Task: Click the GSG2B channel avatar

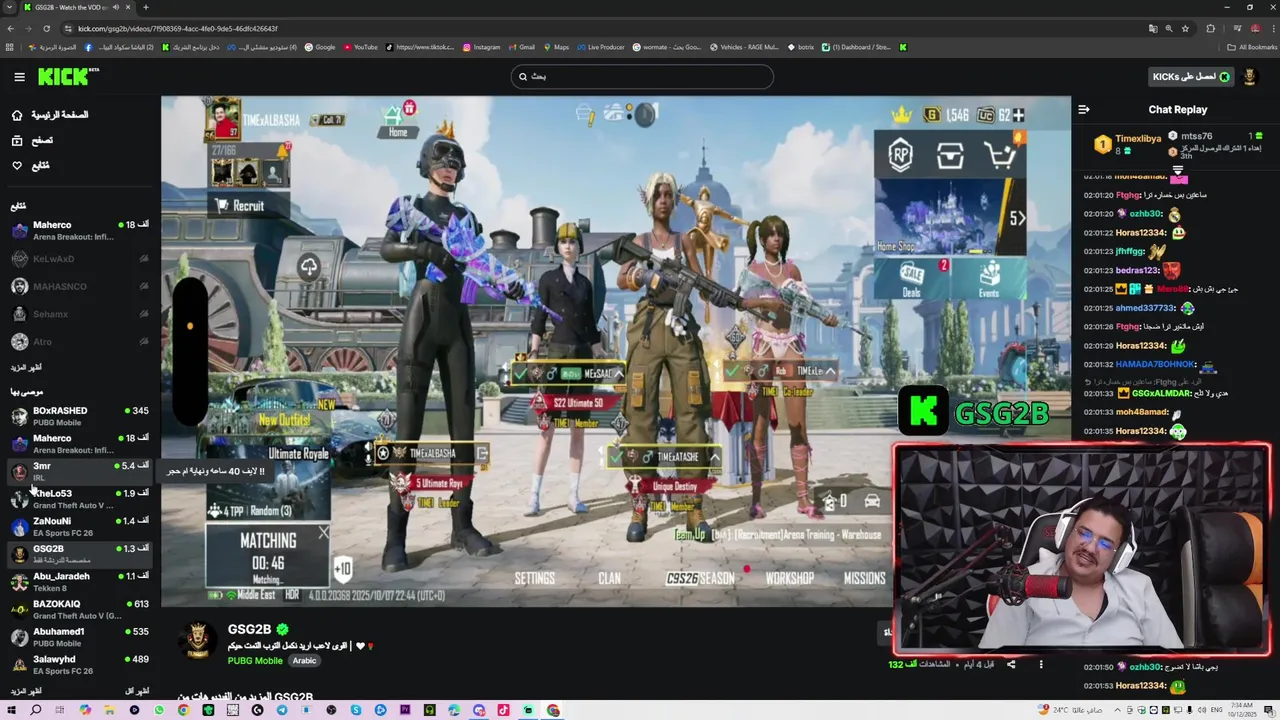Action: click(198, 641)
